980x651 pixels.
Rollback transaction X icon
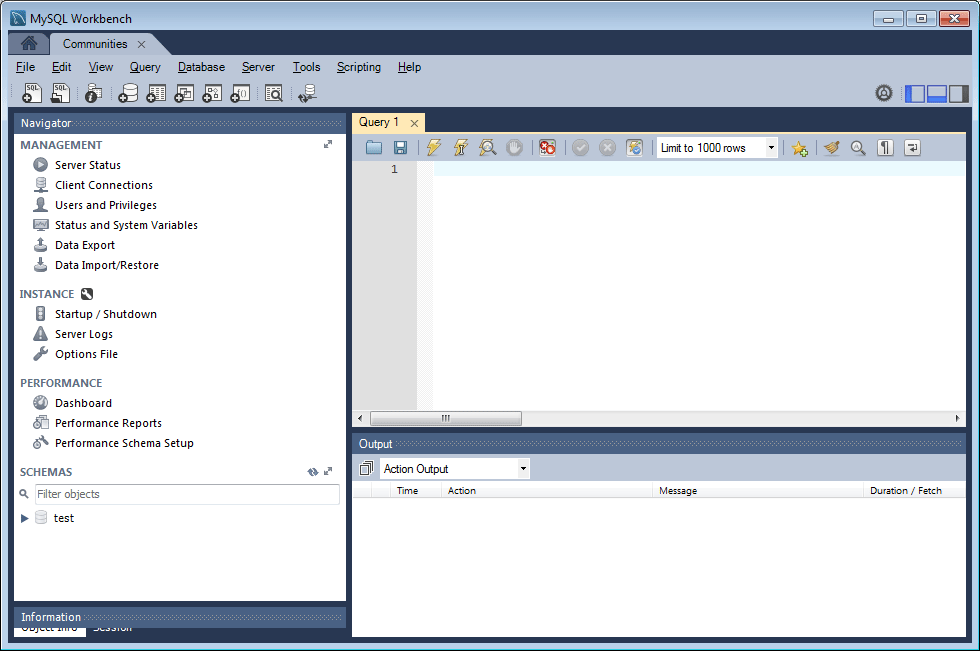pos(608,147)
